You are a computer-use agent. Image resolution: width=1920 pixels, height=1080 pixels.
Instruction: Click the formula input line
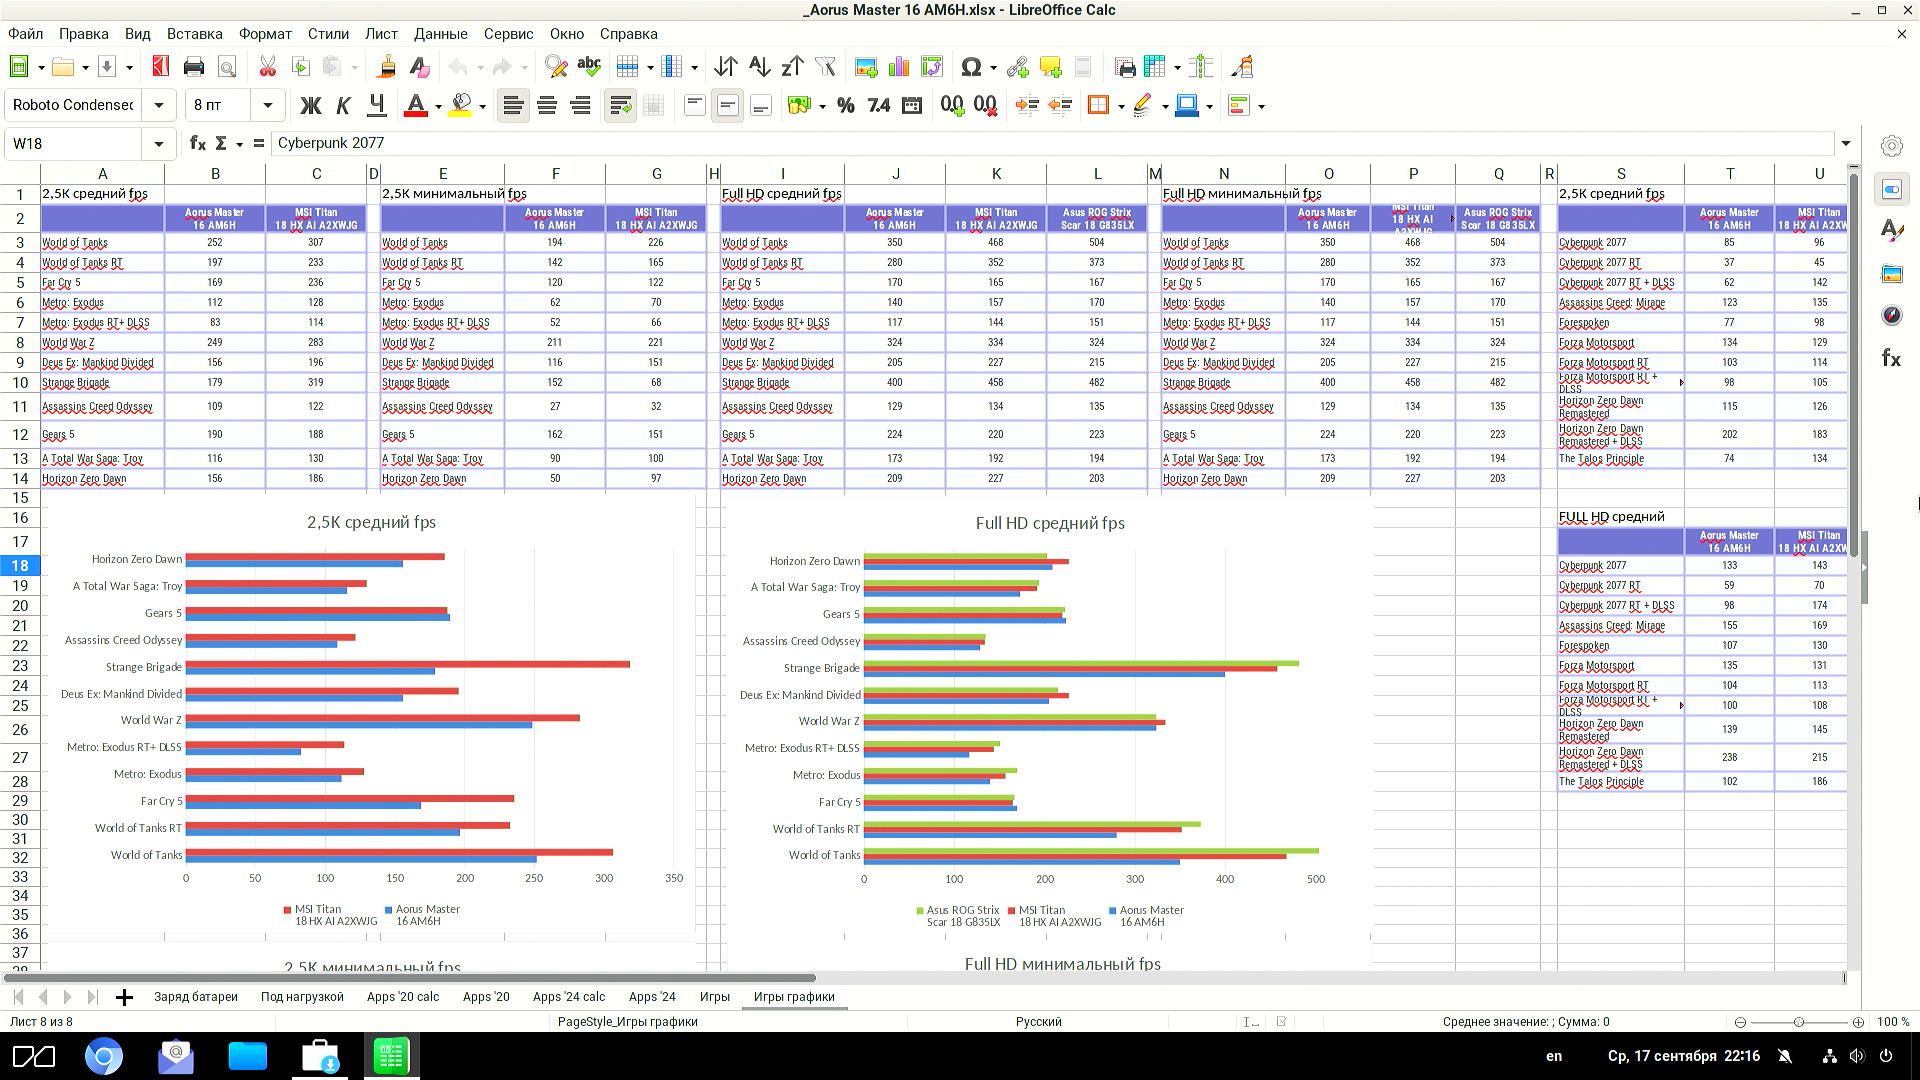[x=1000, y=143]
